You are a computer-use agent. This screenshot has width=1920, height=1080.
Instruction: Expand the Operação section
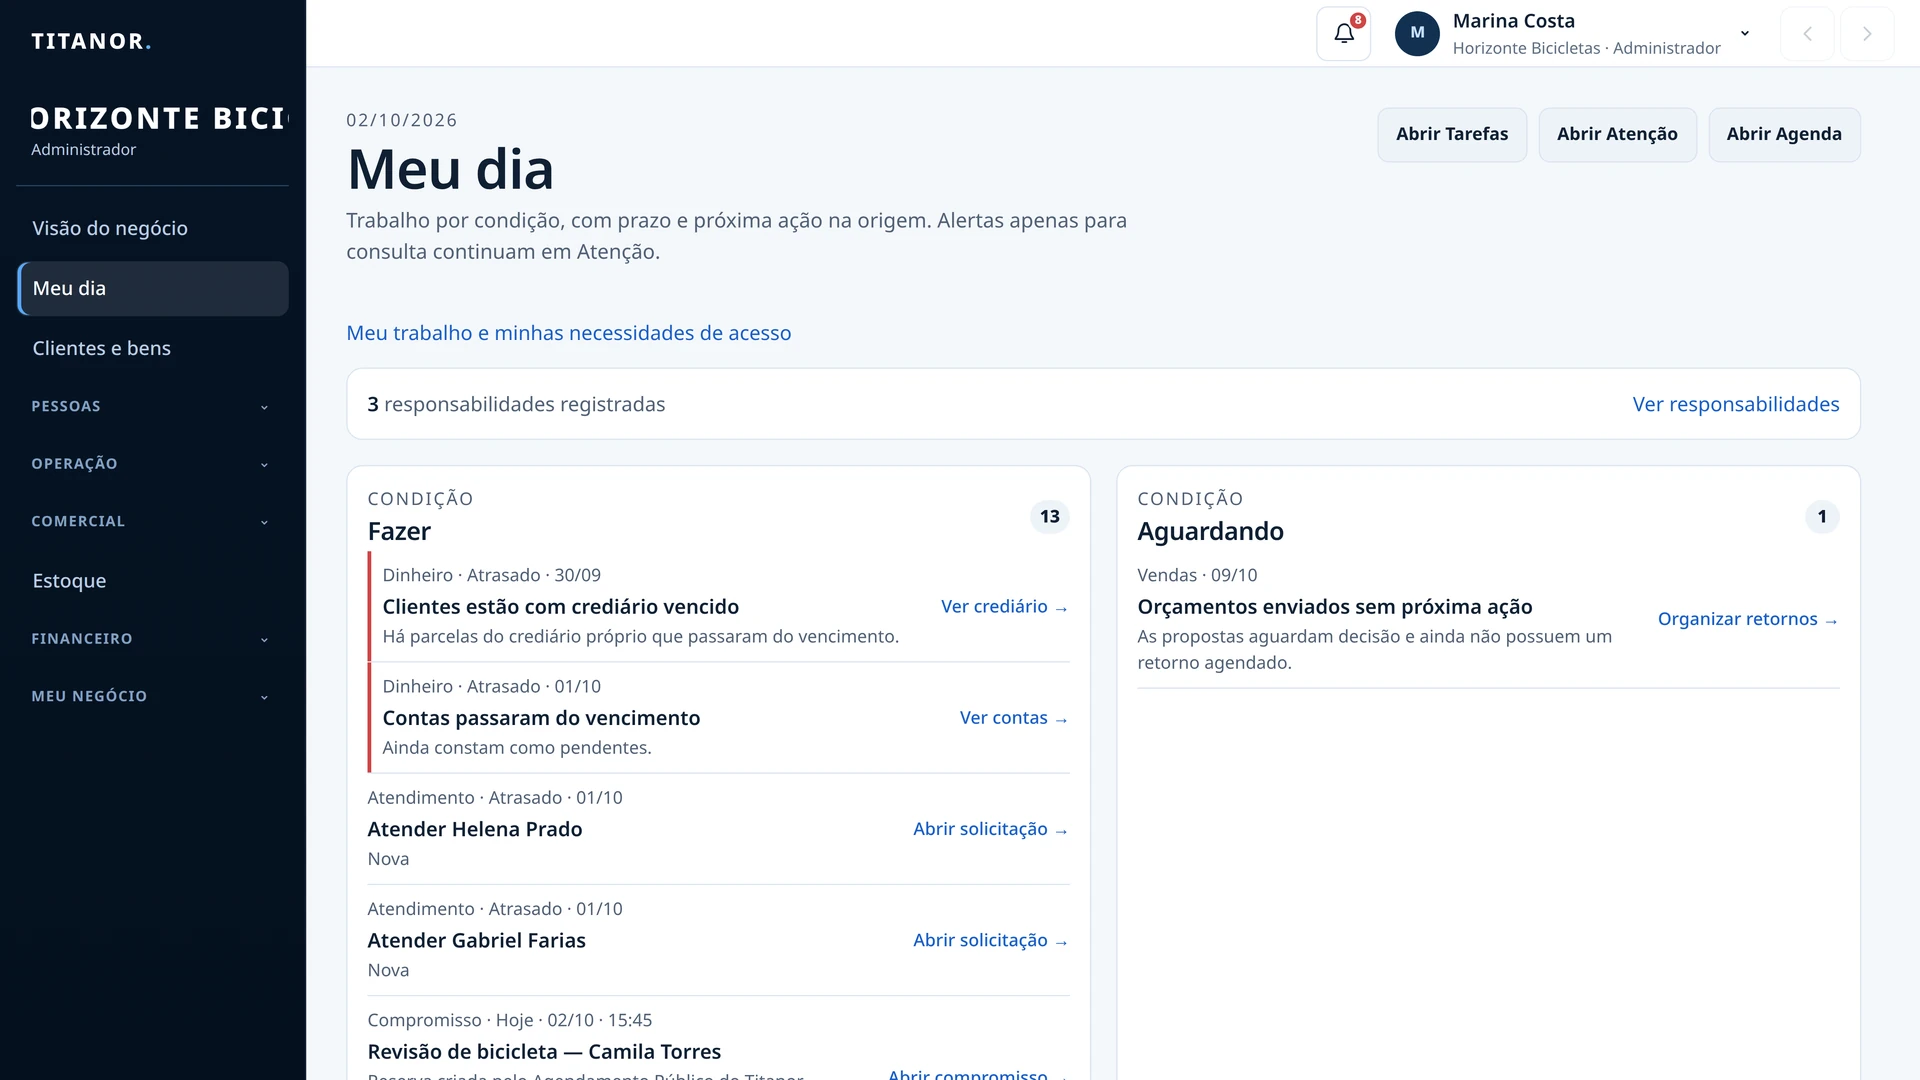pyautogui.click(x=152, y=464)
